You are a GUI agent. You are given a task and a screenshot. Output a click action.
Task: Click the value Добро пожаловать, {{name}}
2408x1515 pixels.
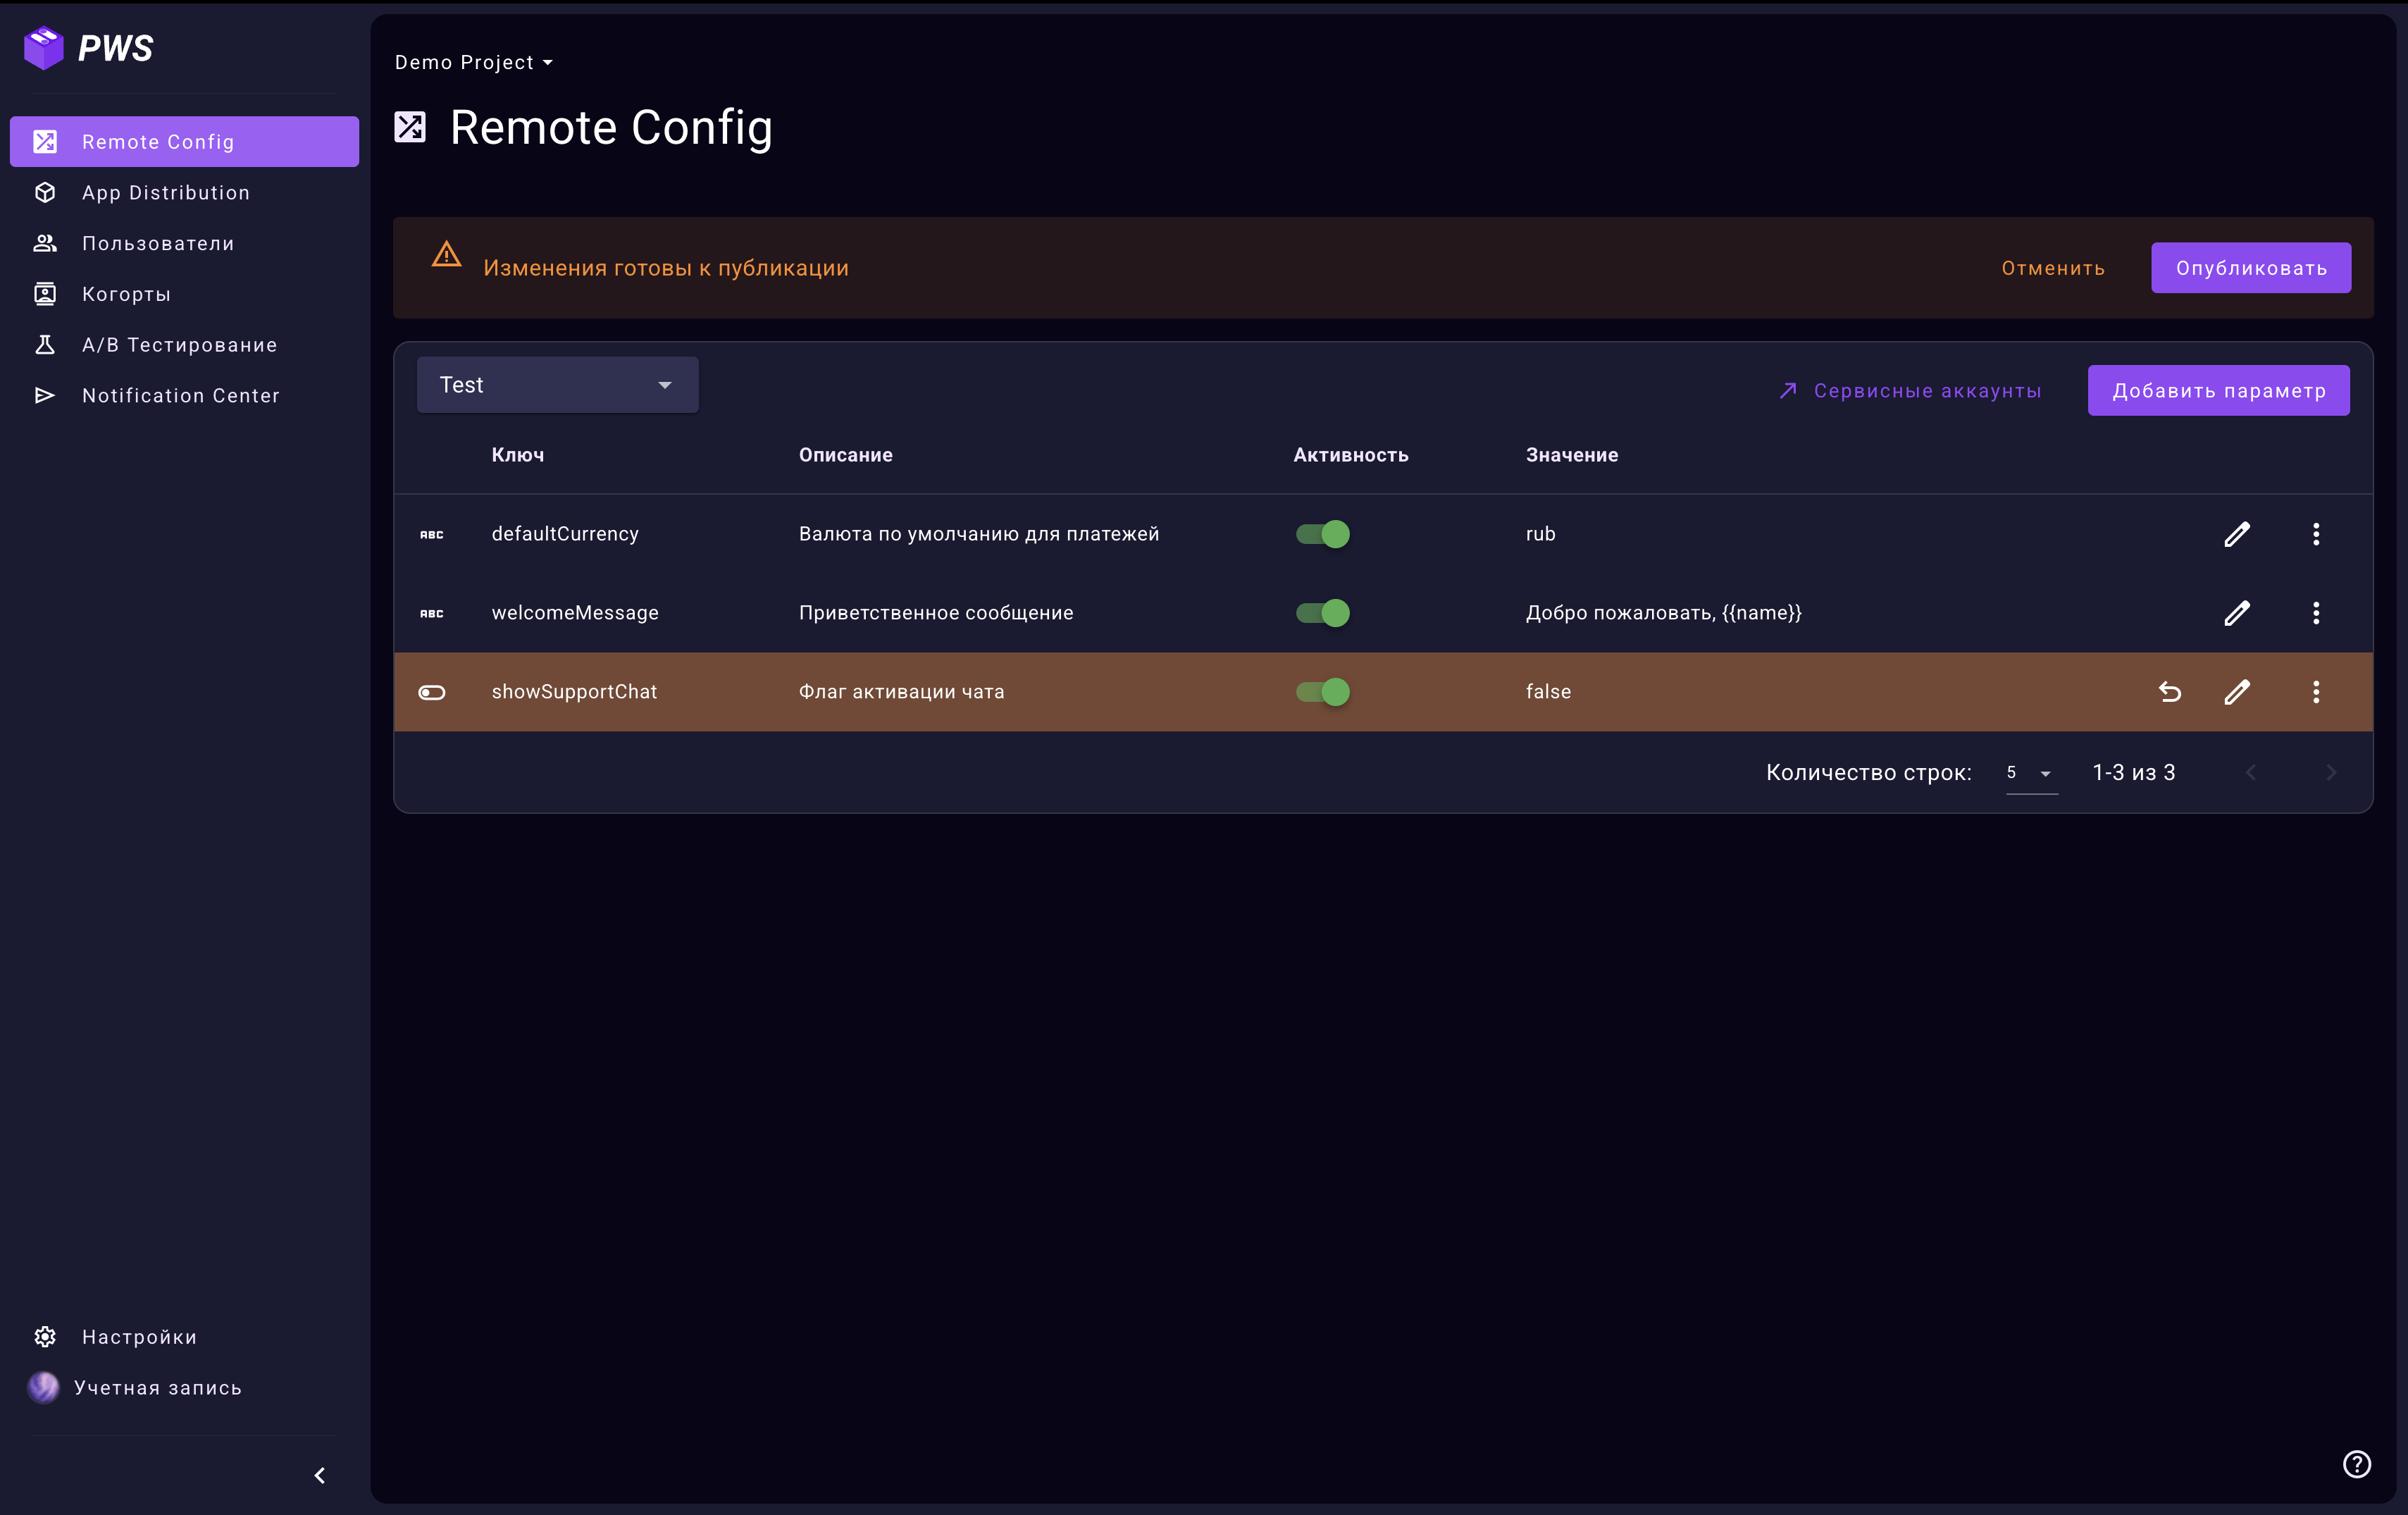tap(1664, 613)
